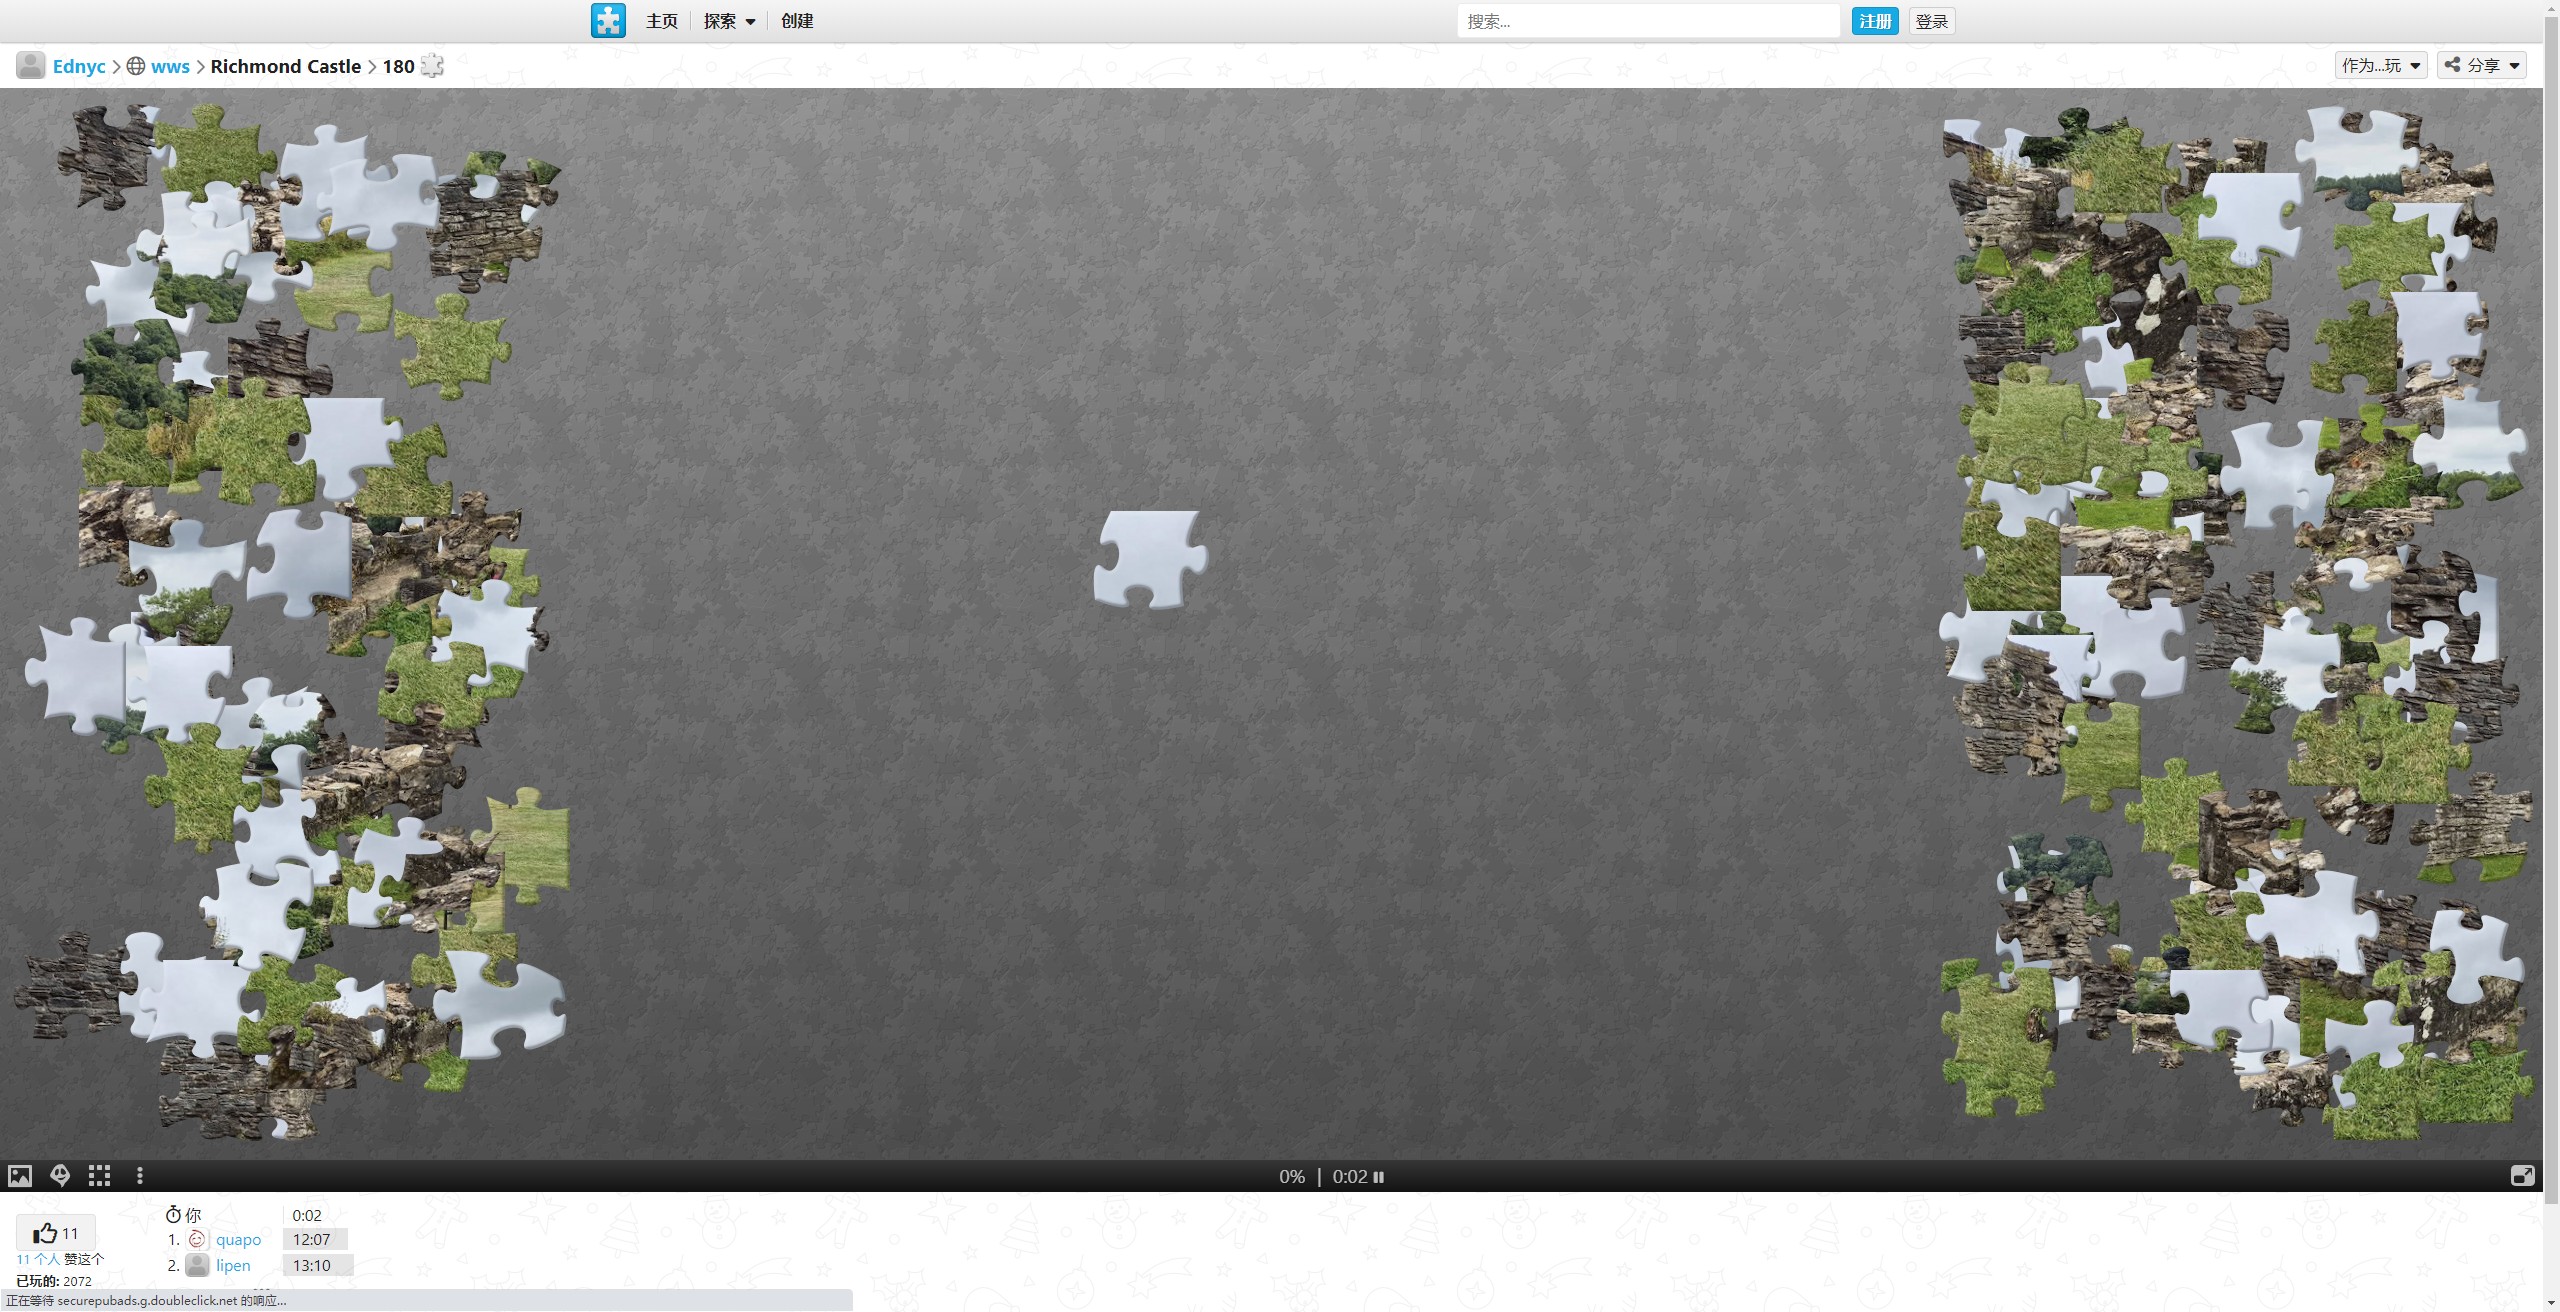Toggle the ghost image overlay
The height and width of the screenshot is (1312, 2560).
click(x=60, y=1176)
